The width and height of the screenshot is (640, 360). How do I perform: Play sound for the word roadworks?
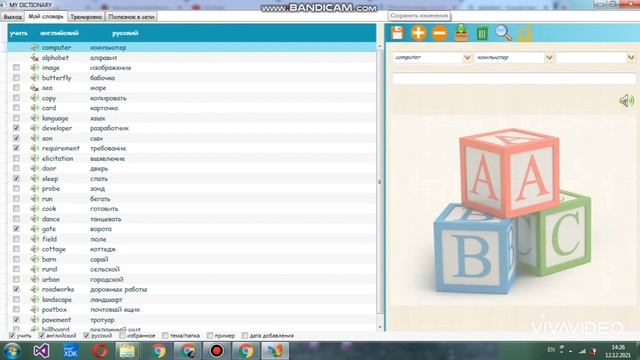[35, 289]
